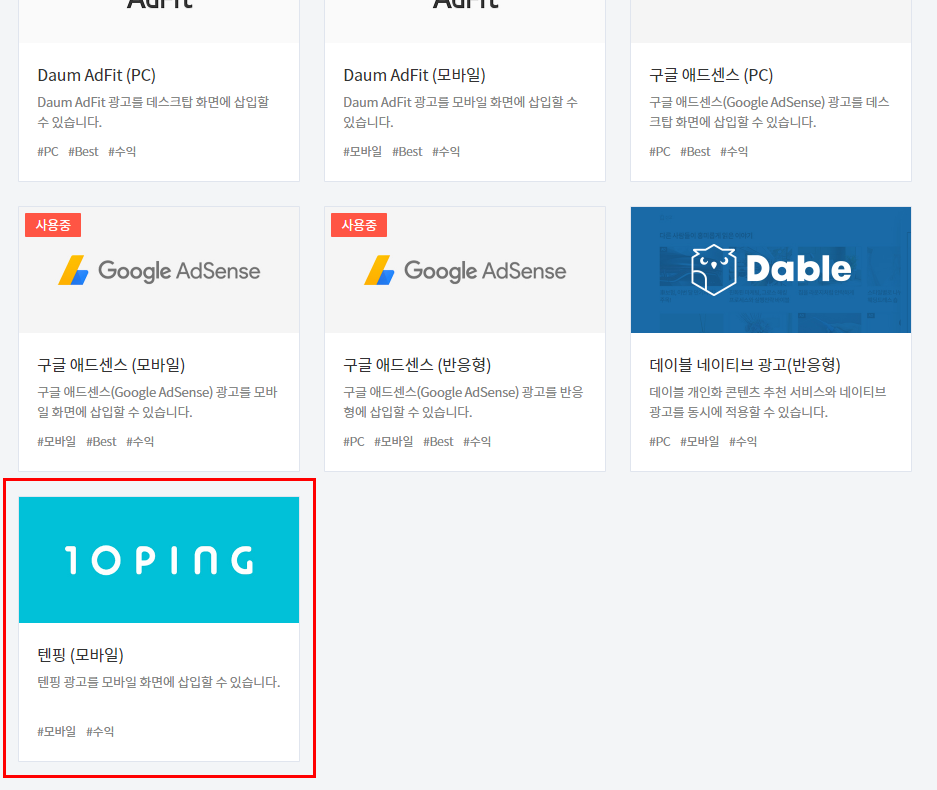Select #Best tag under Daum AdFit (PC)
937x790 pixels.
[83, 152]
